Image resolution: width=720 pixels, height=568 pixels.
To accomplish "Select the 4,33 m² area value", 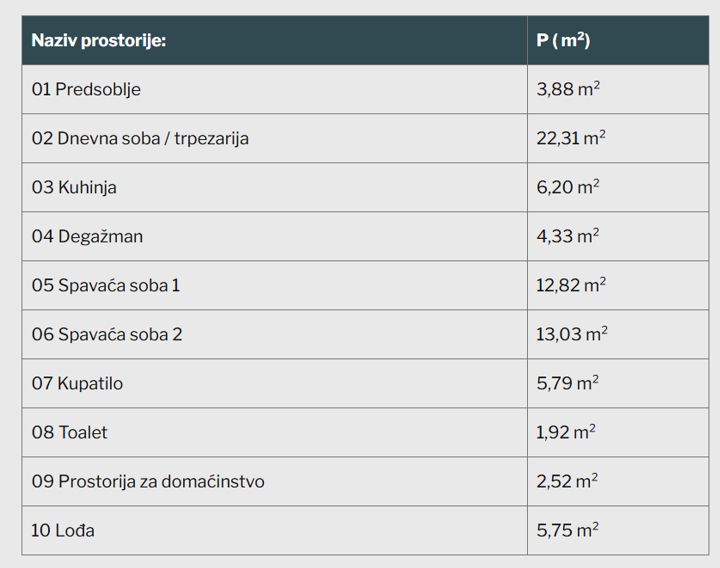I will (x=568, y=236).
